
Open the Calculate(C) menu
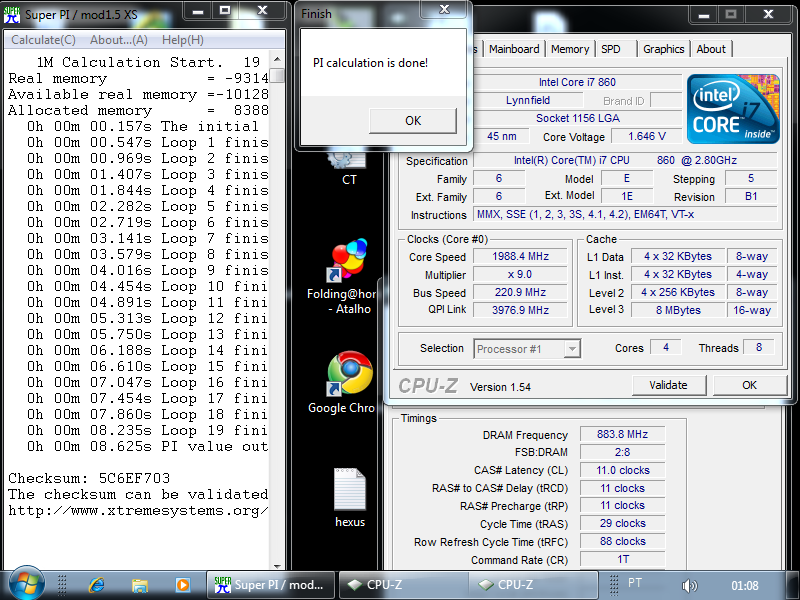coord(43,40)
